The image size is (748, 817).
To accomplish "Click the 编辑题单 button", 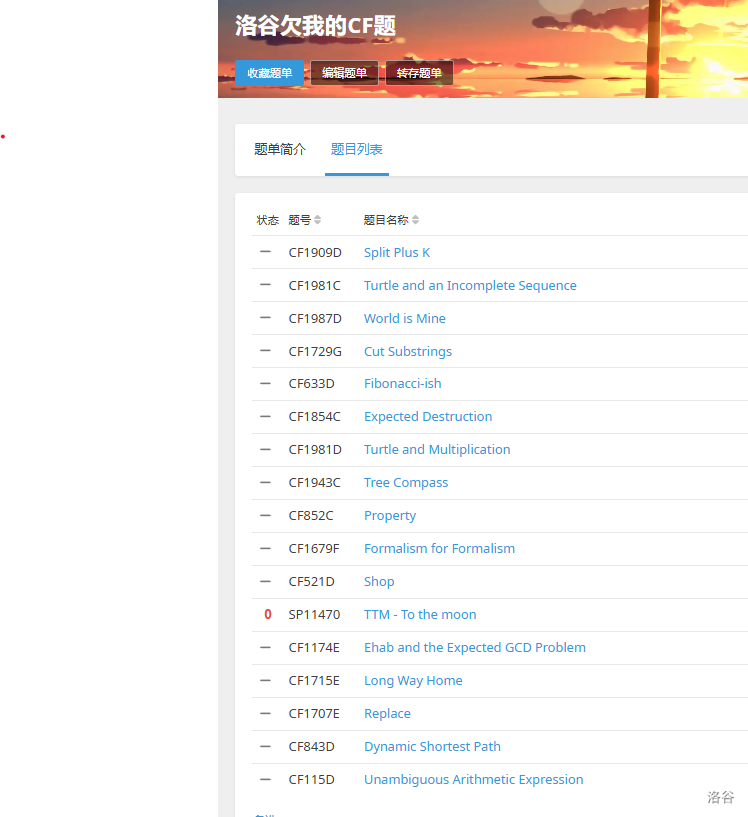I will pyautogui.click(x=344, y=73).
